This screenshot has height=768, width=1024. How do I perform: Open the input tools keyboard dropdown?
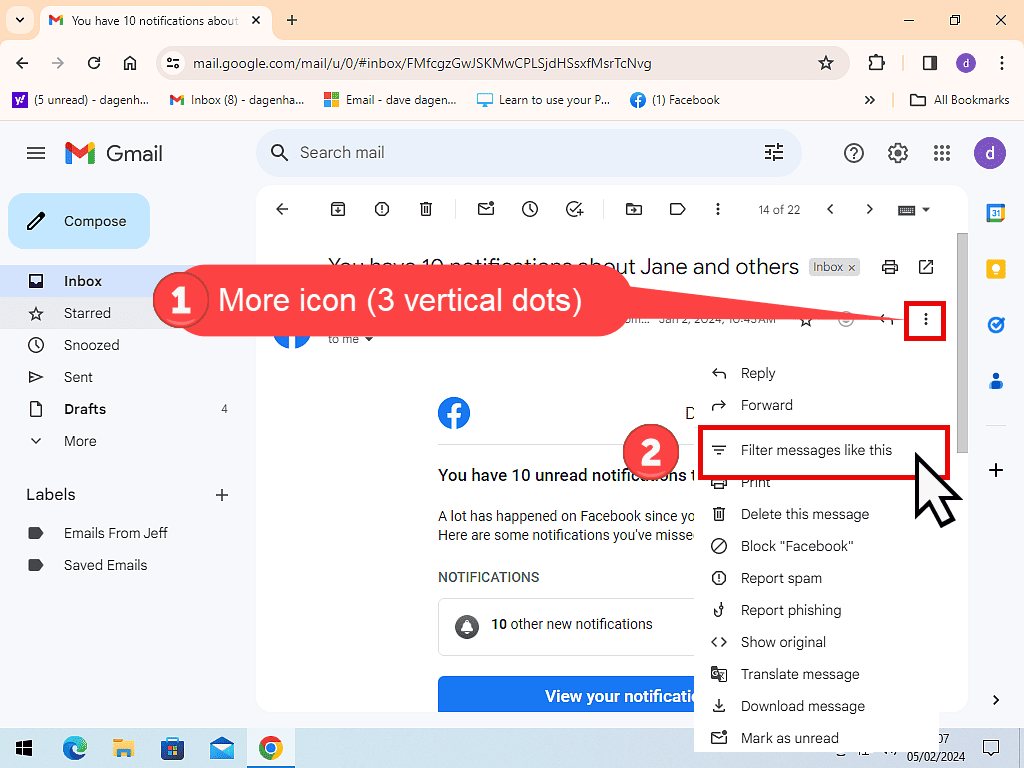coord(914,209)
